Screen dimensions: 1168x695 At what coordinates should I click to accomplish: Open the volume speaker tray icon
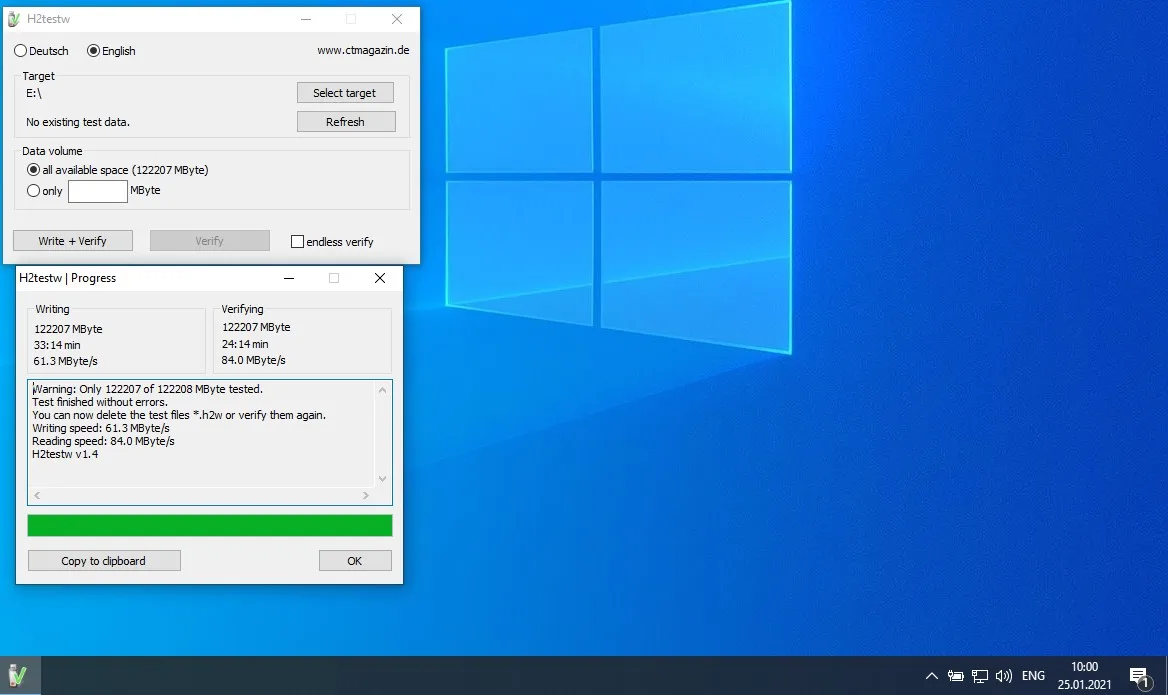(x=1004, y=676)
